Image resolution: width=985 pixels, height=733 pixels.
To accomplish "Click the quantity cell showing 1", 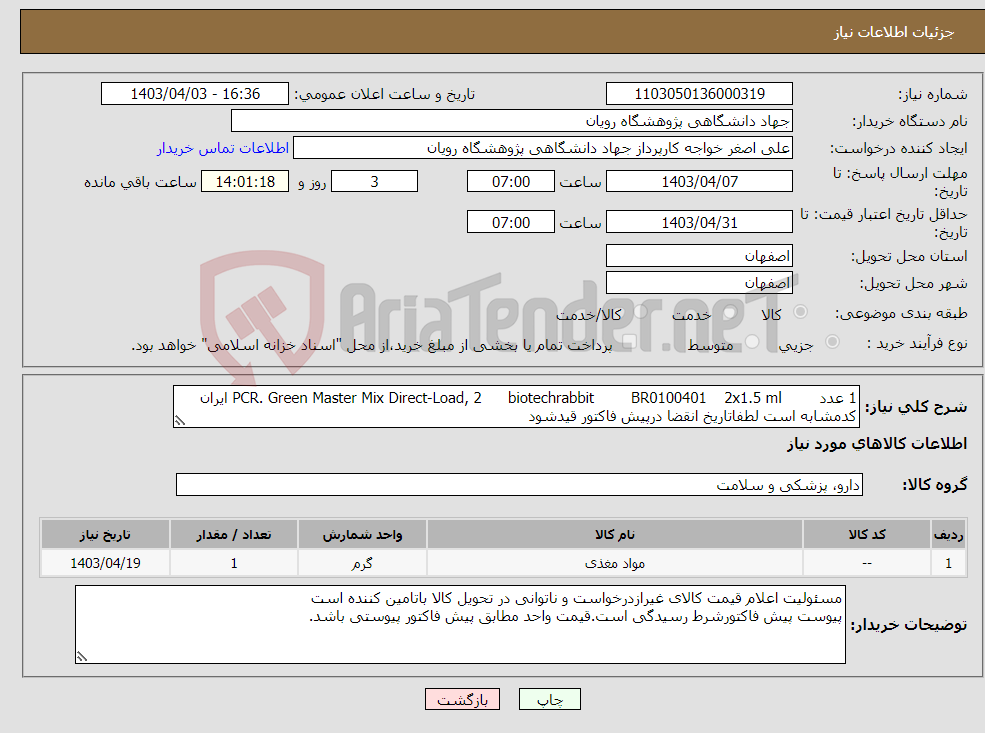I will click(234, 563).
